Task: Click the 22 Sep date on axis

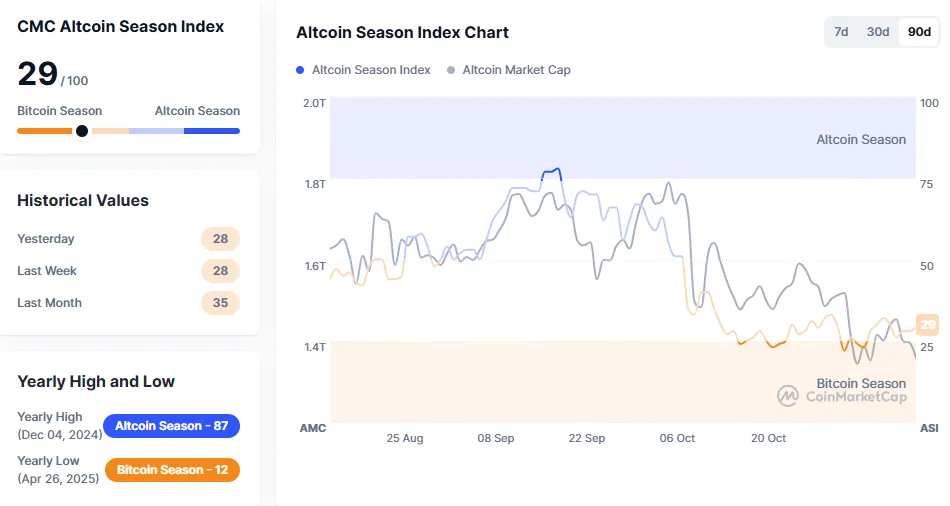Action: point(587,438)
